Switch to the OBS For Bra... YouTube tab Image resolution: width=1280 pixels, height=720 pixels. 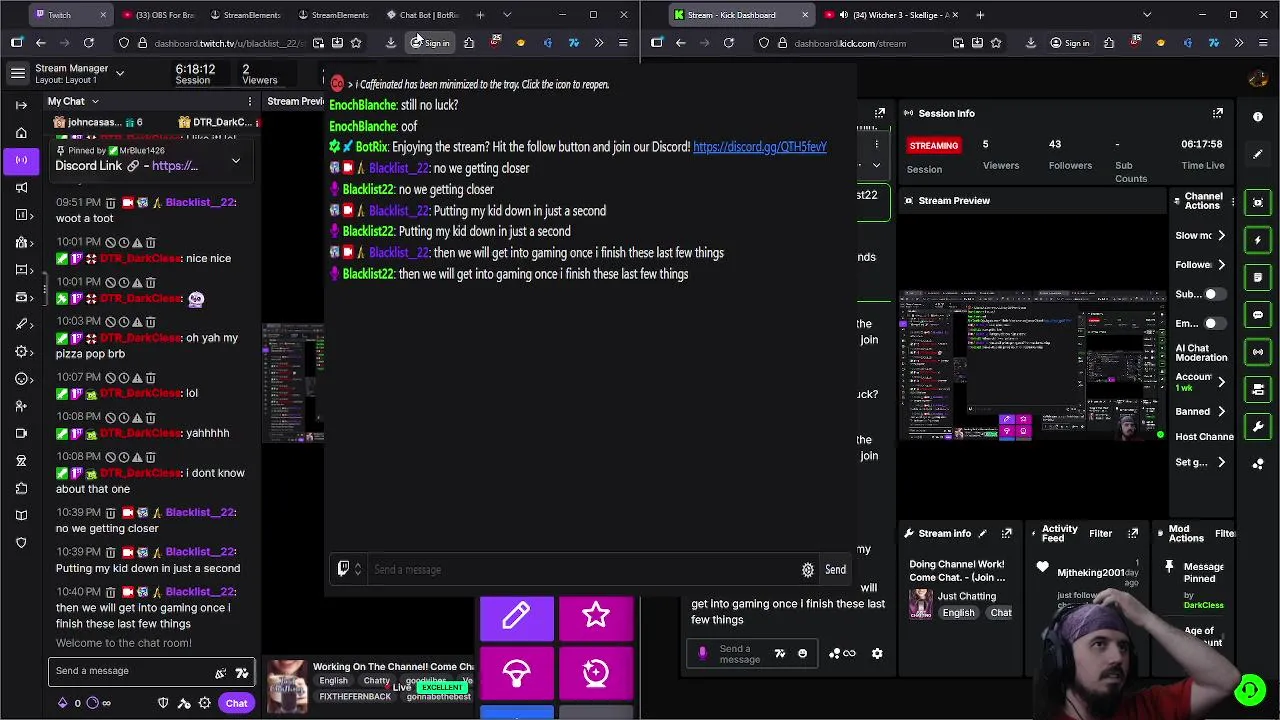160,15
